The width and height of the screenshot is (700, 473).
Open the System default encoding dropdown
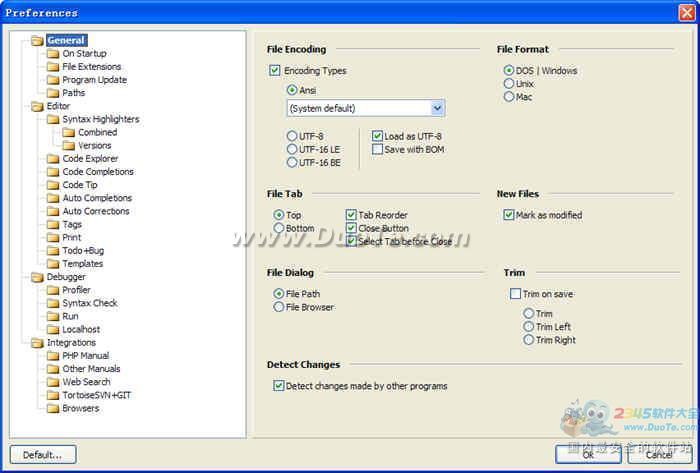pos(437,108)
